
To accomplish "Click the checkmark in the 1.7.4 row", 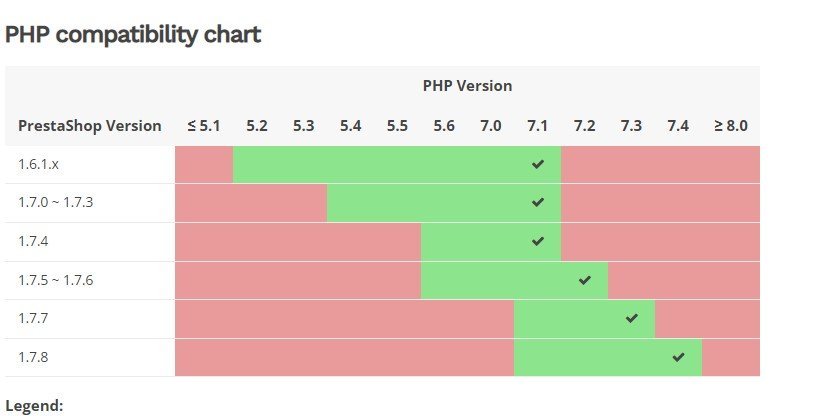I will click(x=538, y=241).
